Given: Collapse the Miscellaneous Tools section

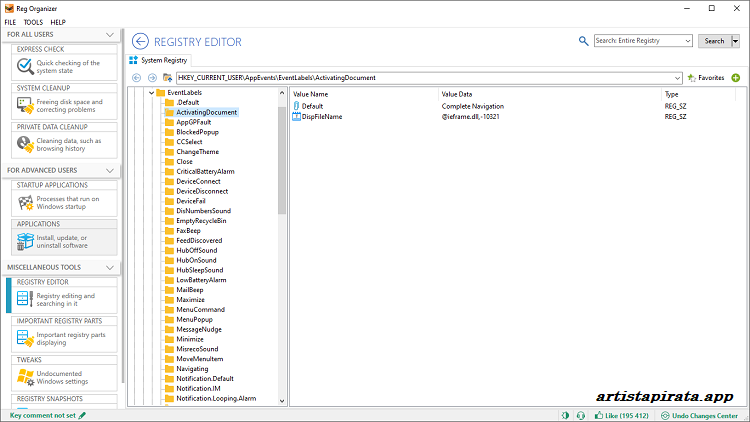Looking at the screenshot, I should click(110, 267).
